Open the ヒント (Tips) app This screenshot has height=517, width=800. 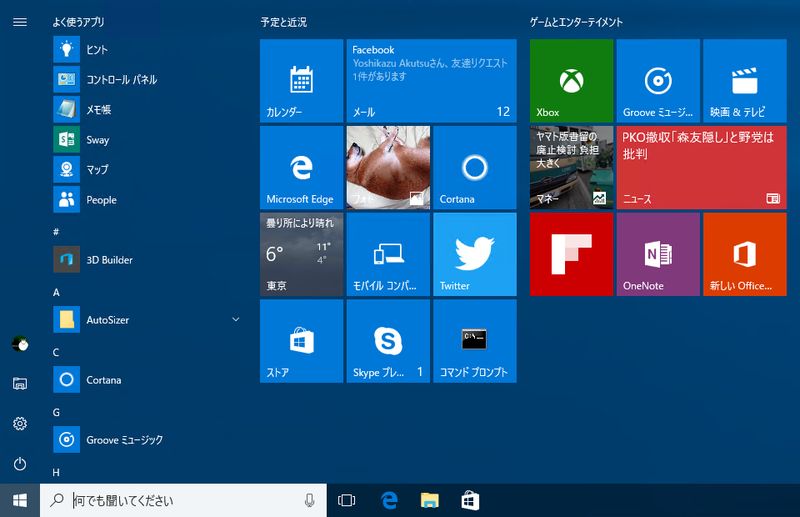click(x=148, y=50)
